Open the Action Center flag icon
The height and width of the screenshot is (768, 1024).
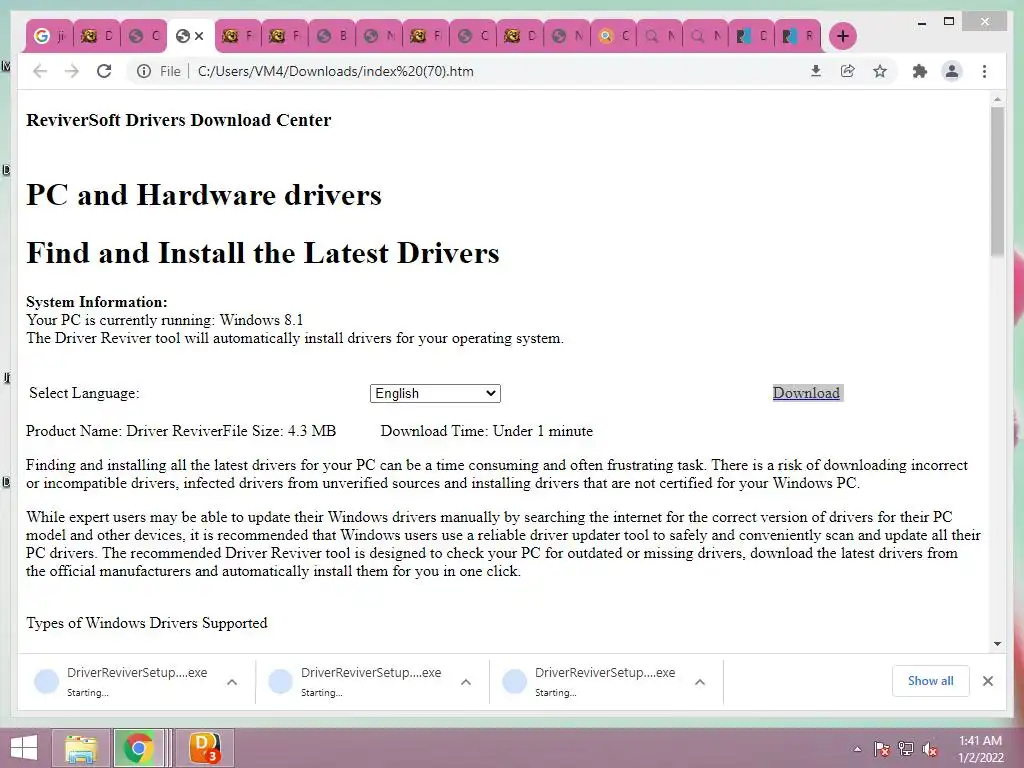(x=881, y=749)
